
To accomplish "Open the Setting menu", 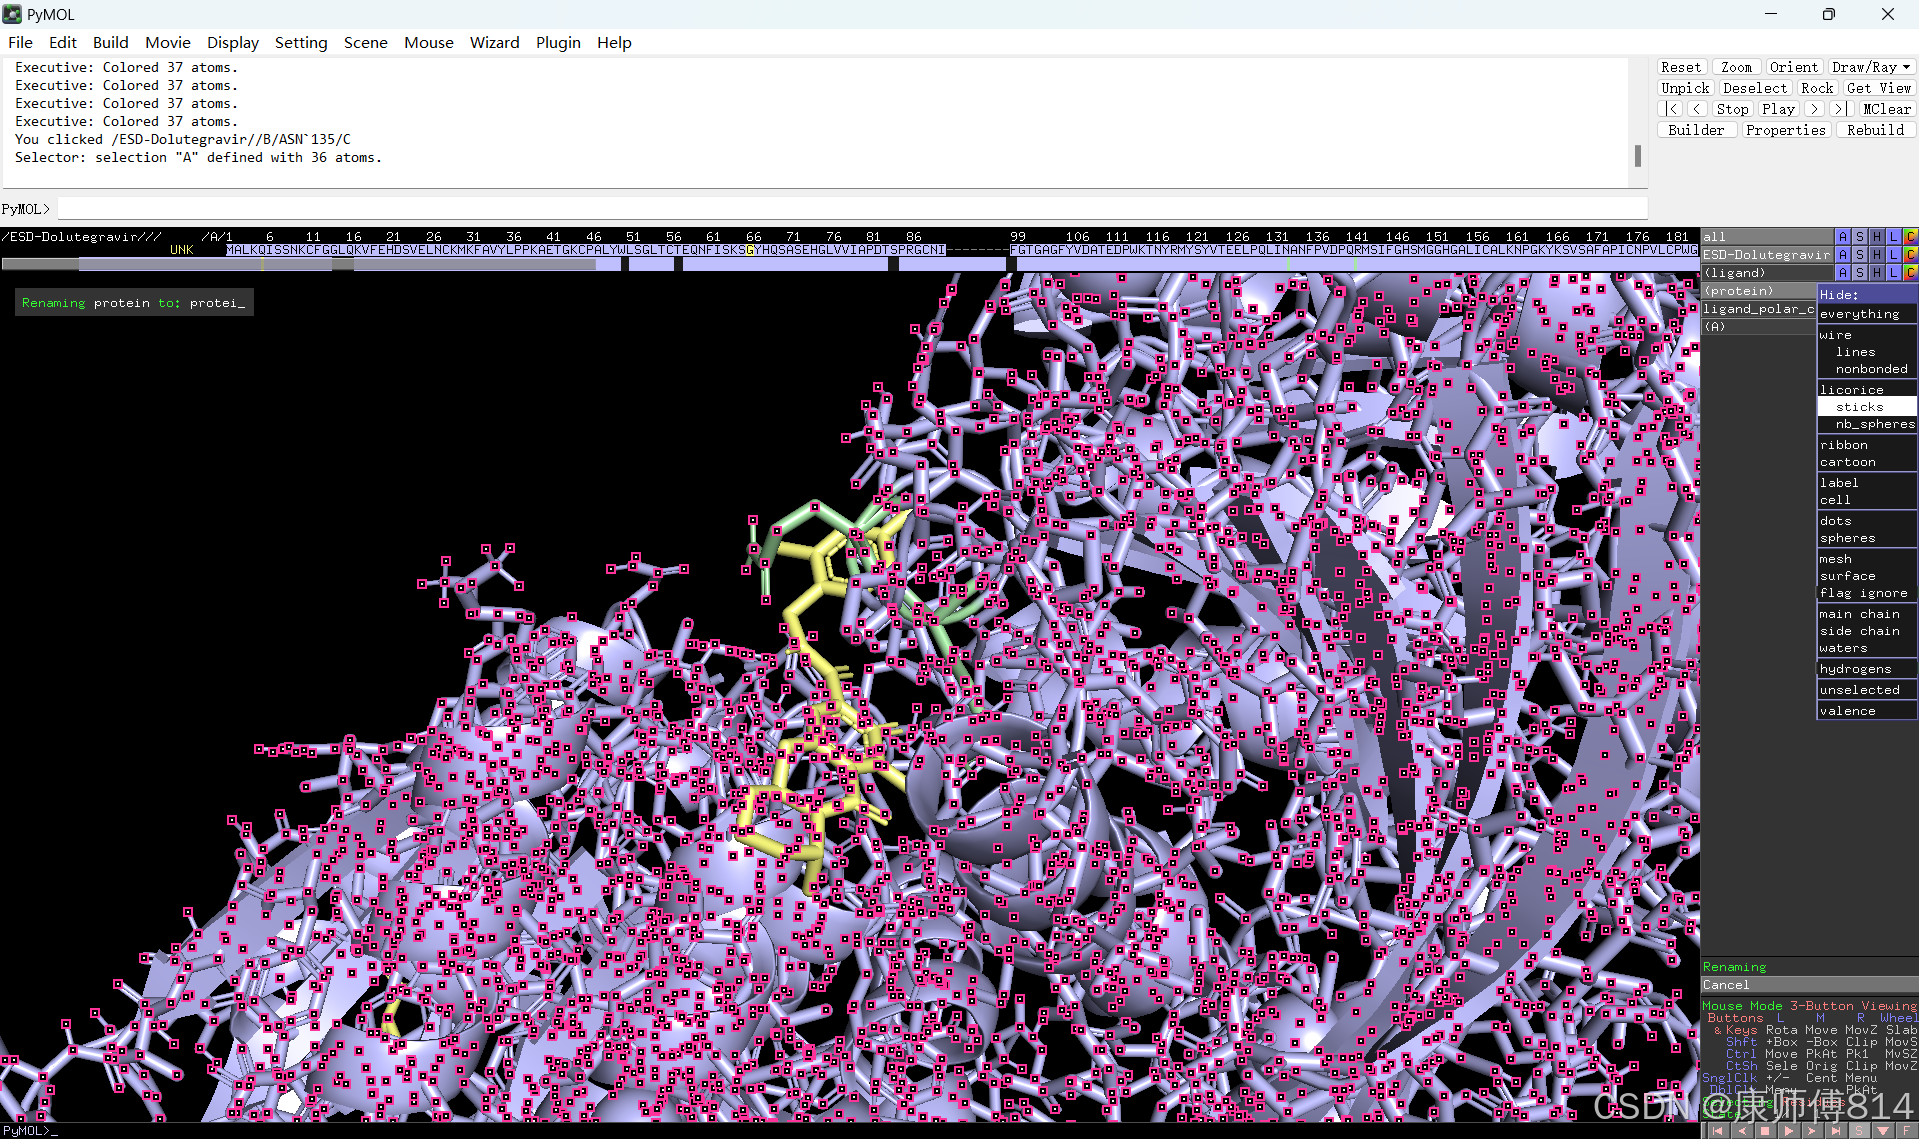I will [301, 42].
